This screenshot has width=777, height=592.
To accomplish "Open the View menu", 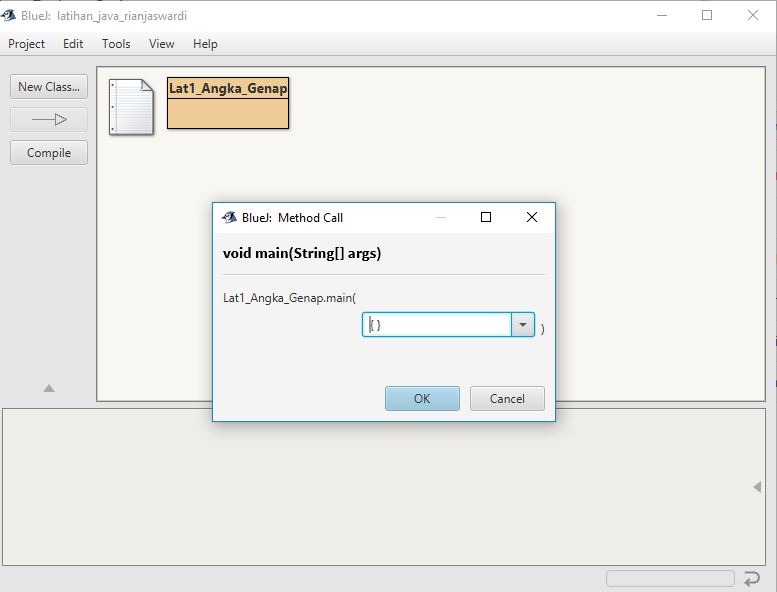I will coord(162,44).
